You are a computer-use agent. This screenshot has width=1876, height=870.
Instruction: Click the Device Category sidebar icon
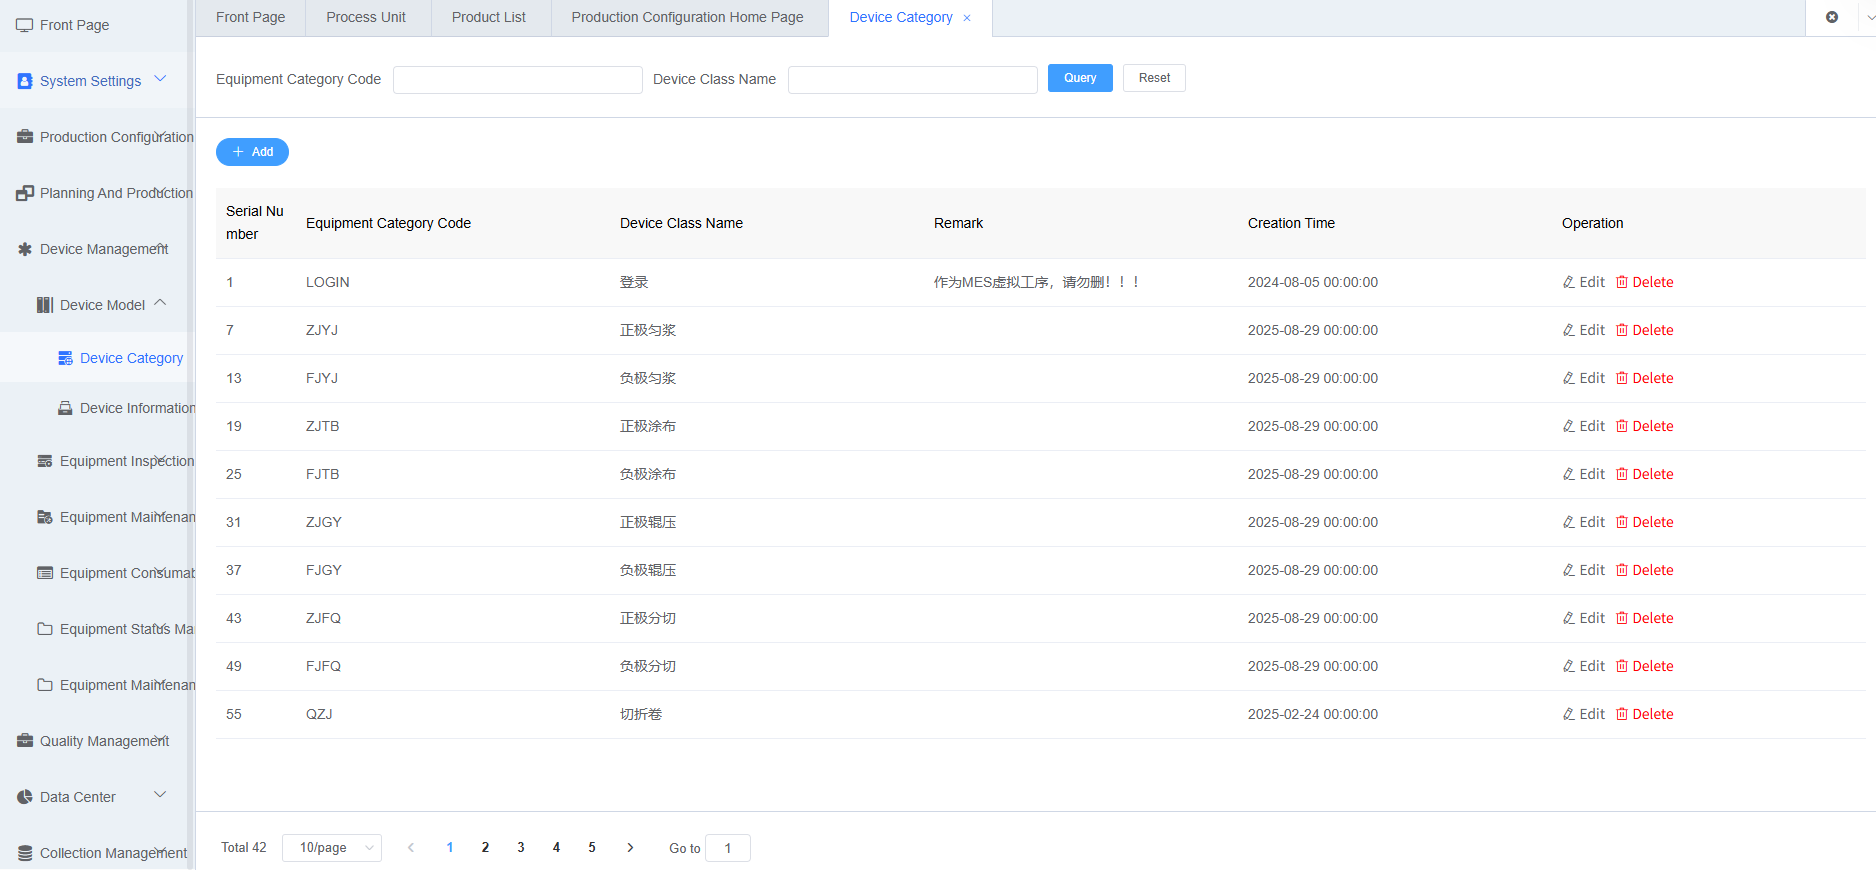point(65,358)
